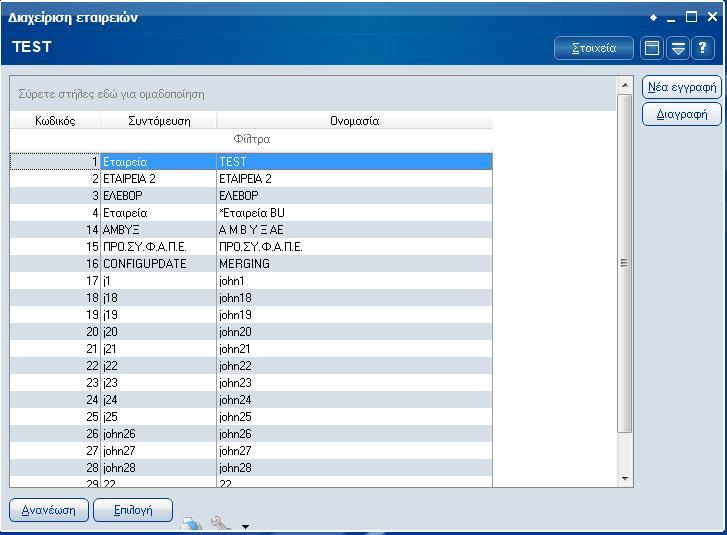Open the dropdown menu icon in header

click(x=678, y=48)
